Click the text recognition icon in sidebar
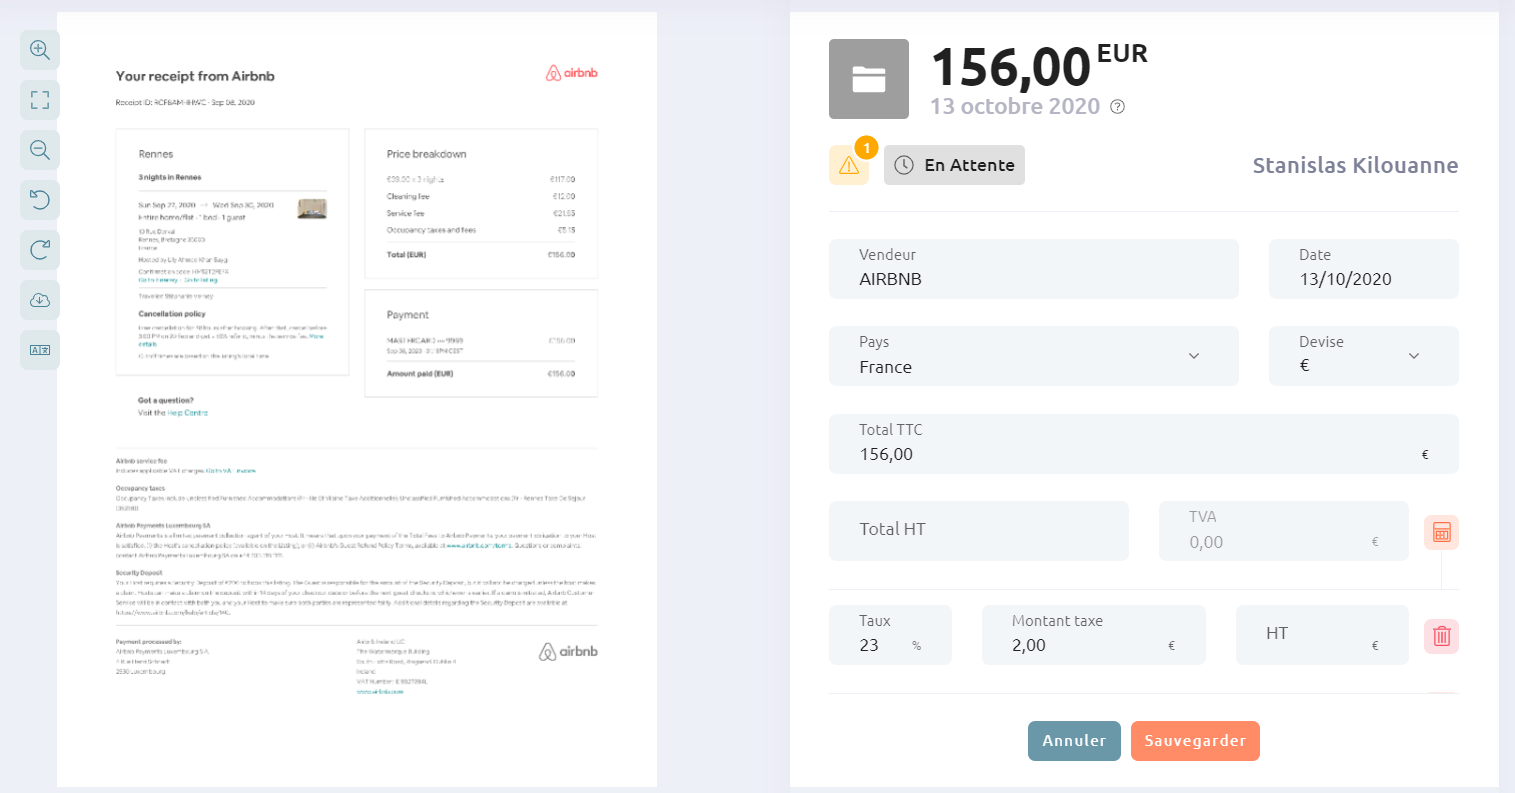The height and width of the screenshot is (793, 1515). pyautogui.click(x=40, y=350)
